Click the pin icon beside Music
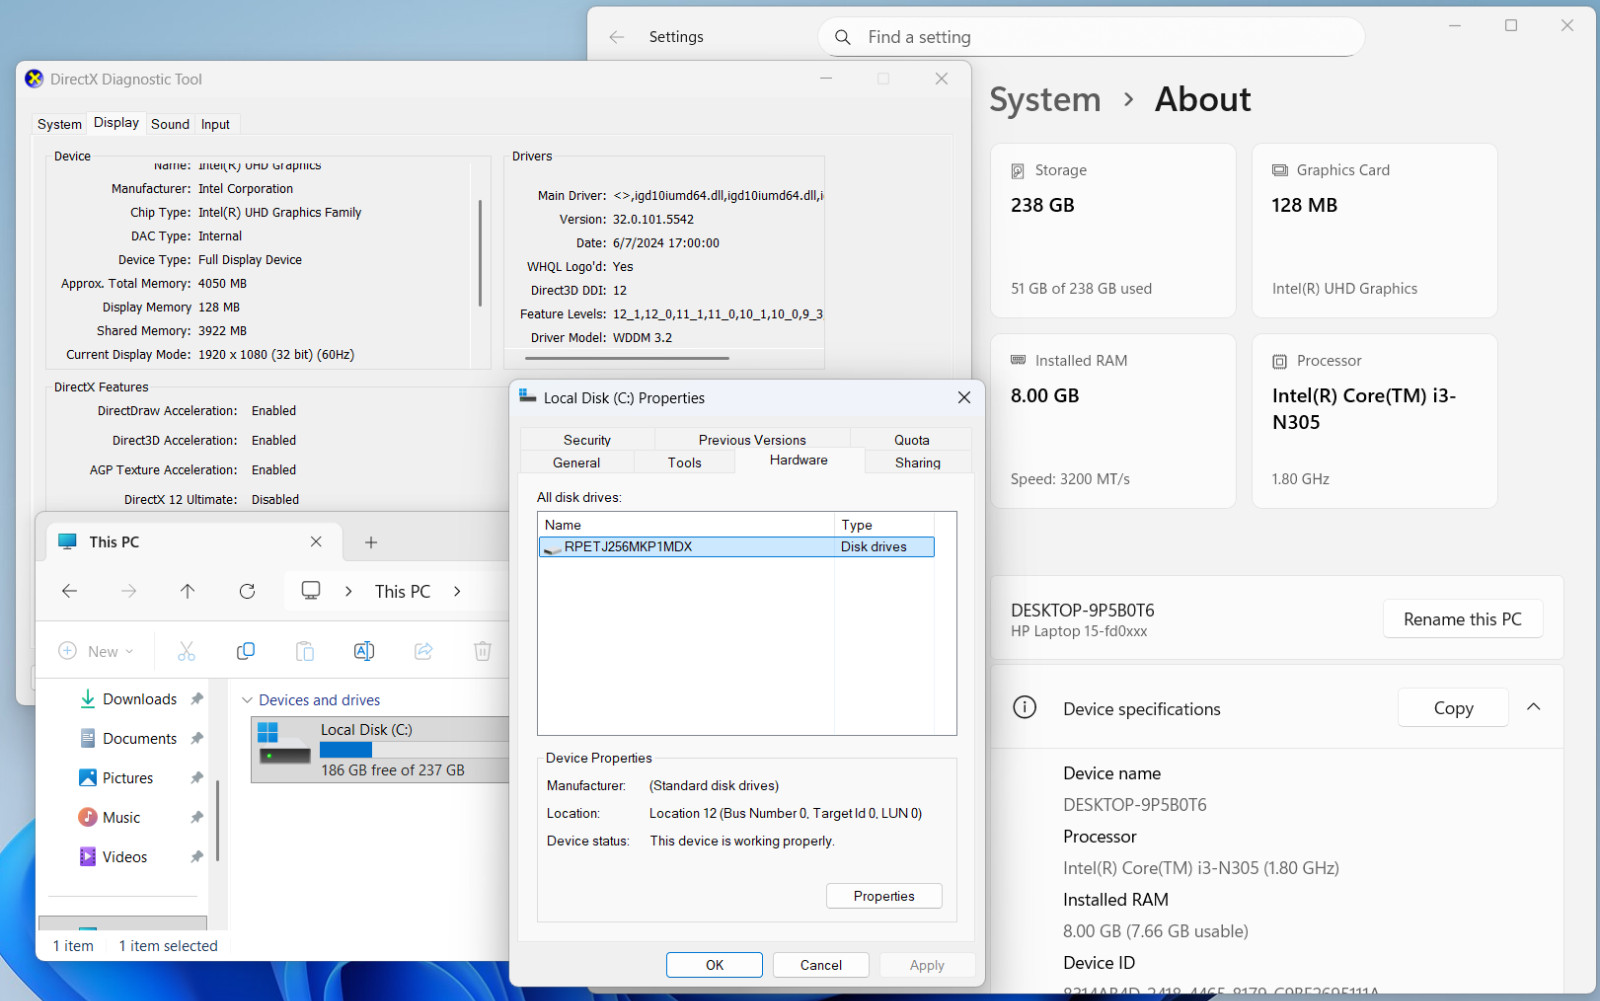Viewport: 1600px width, 1001px height. pyautogui.click(x=197, y=817)
